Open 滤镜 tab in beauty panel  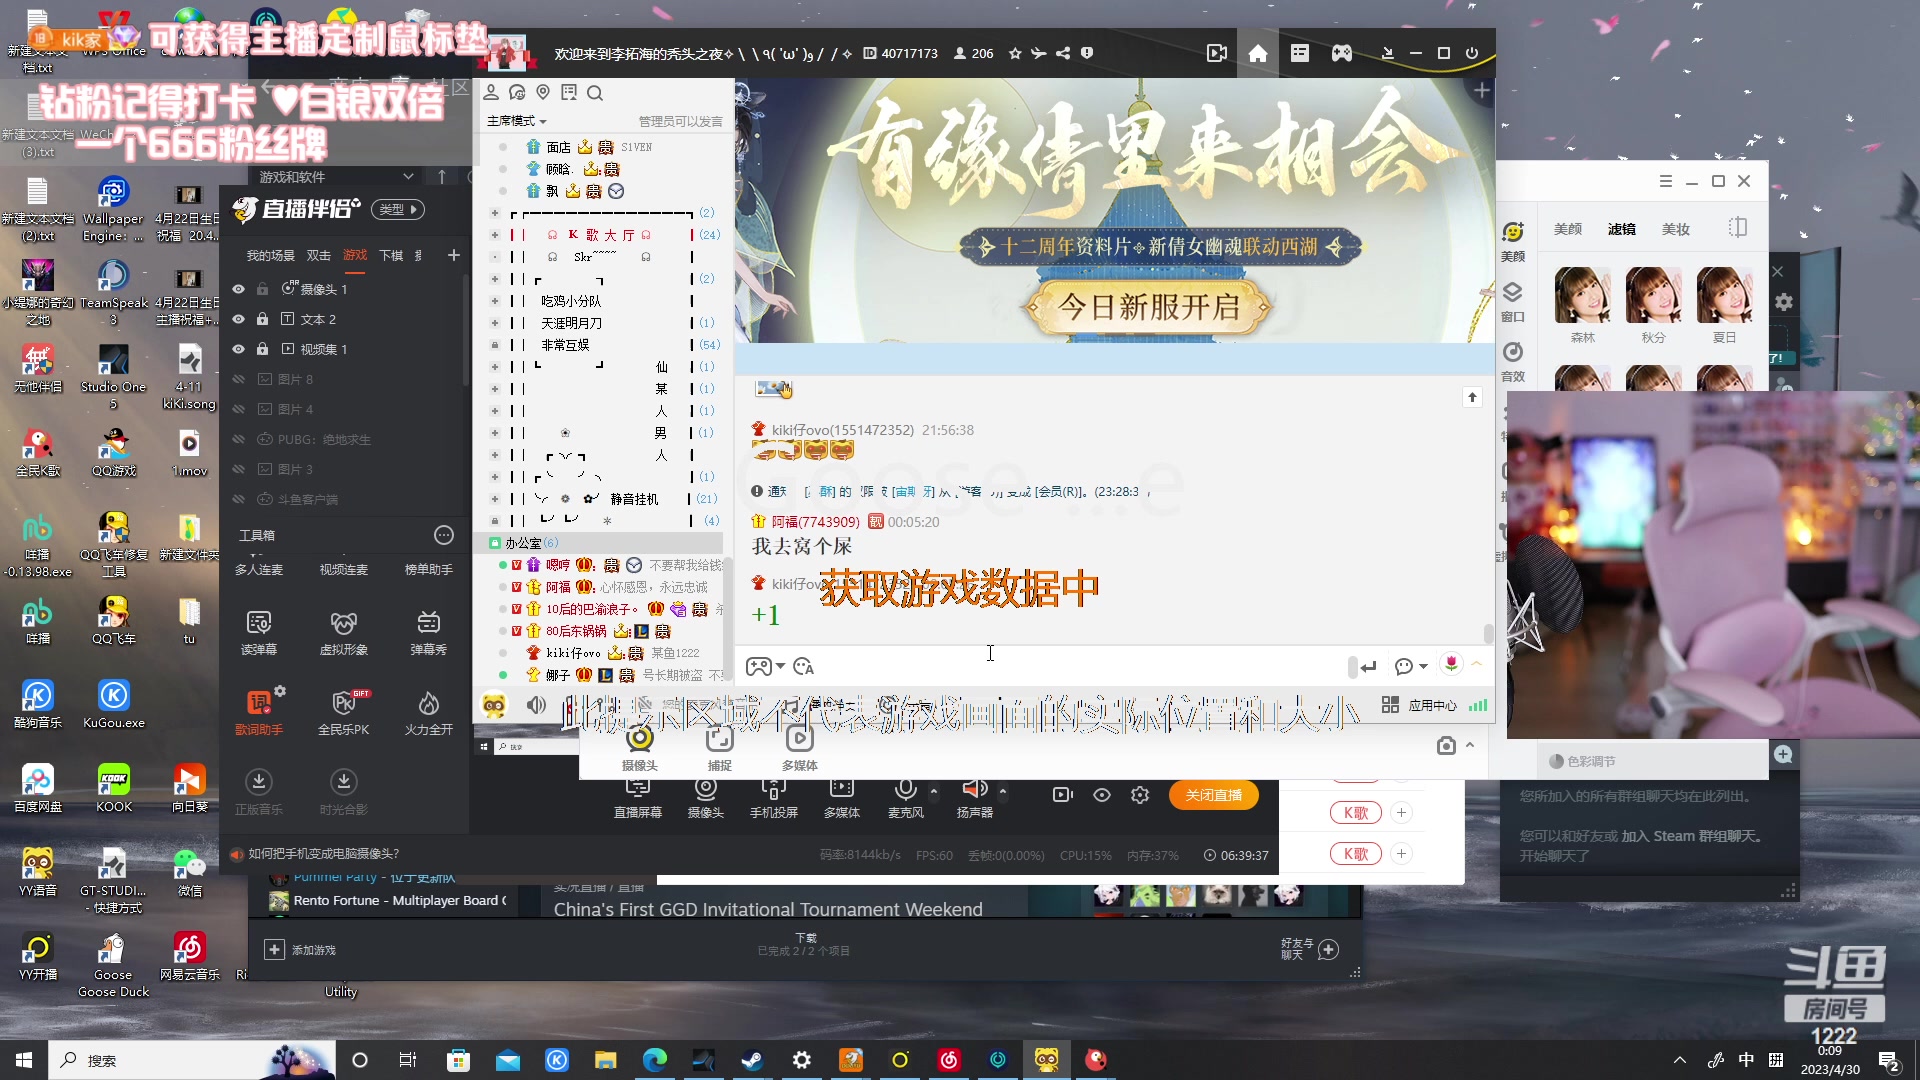[1622, 230]
